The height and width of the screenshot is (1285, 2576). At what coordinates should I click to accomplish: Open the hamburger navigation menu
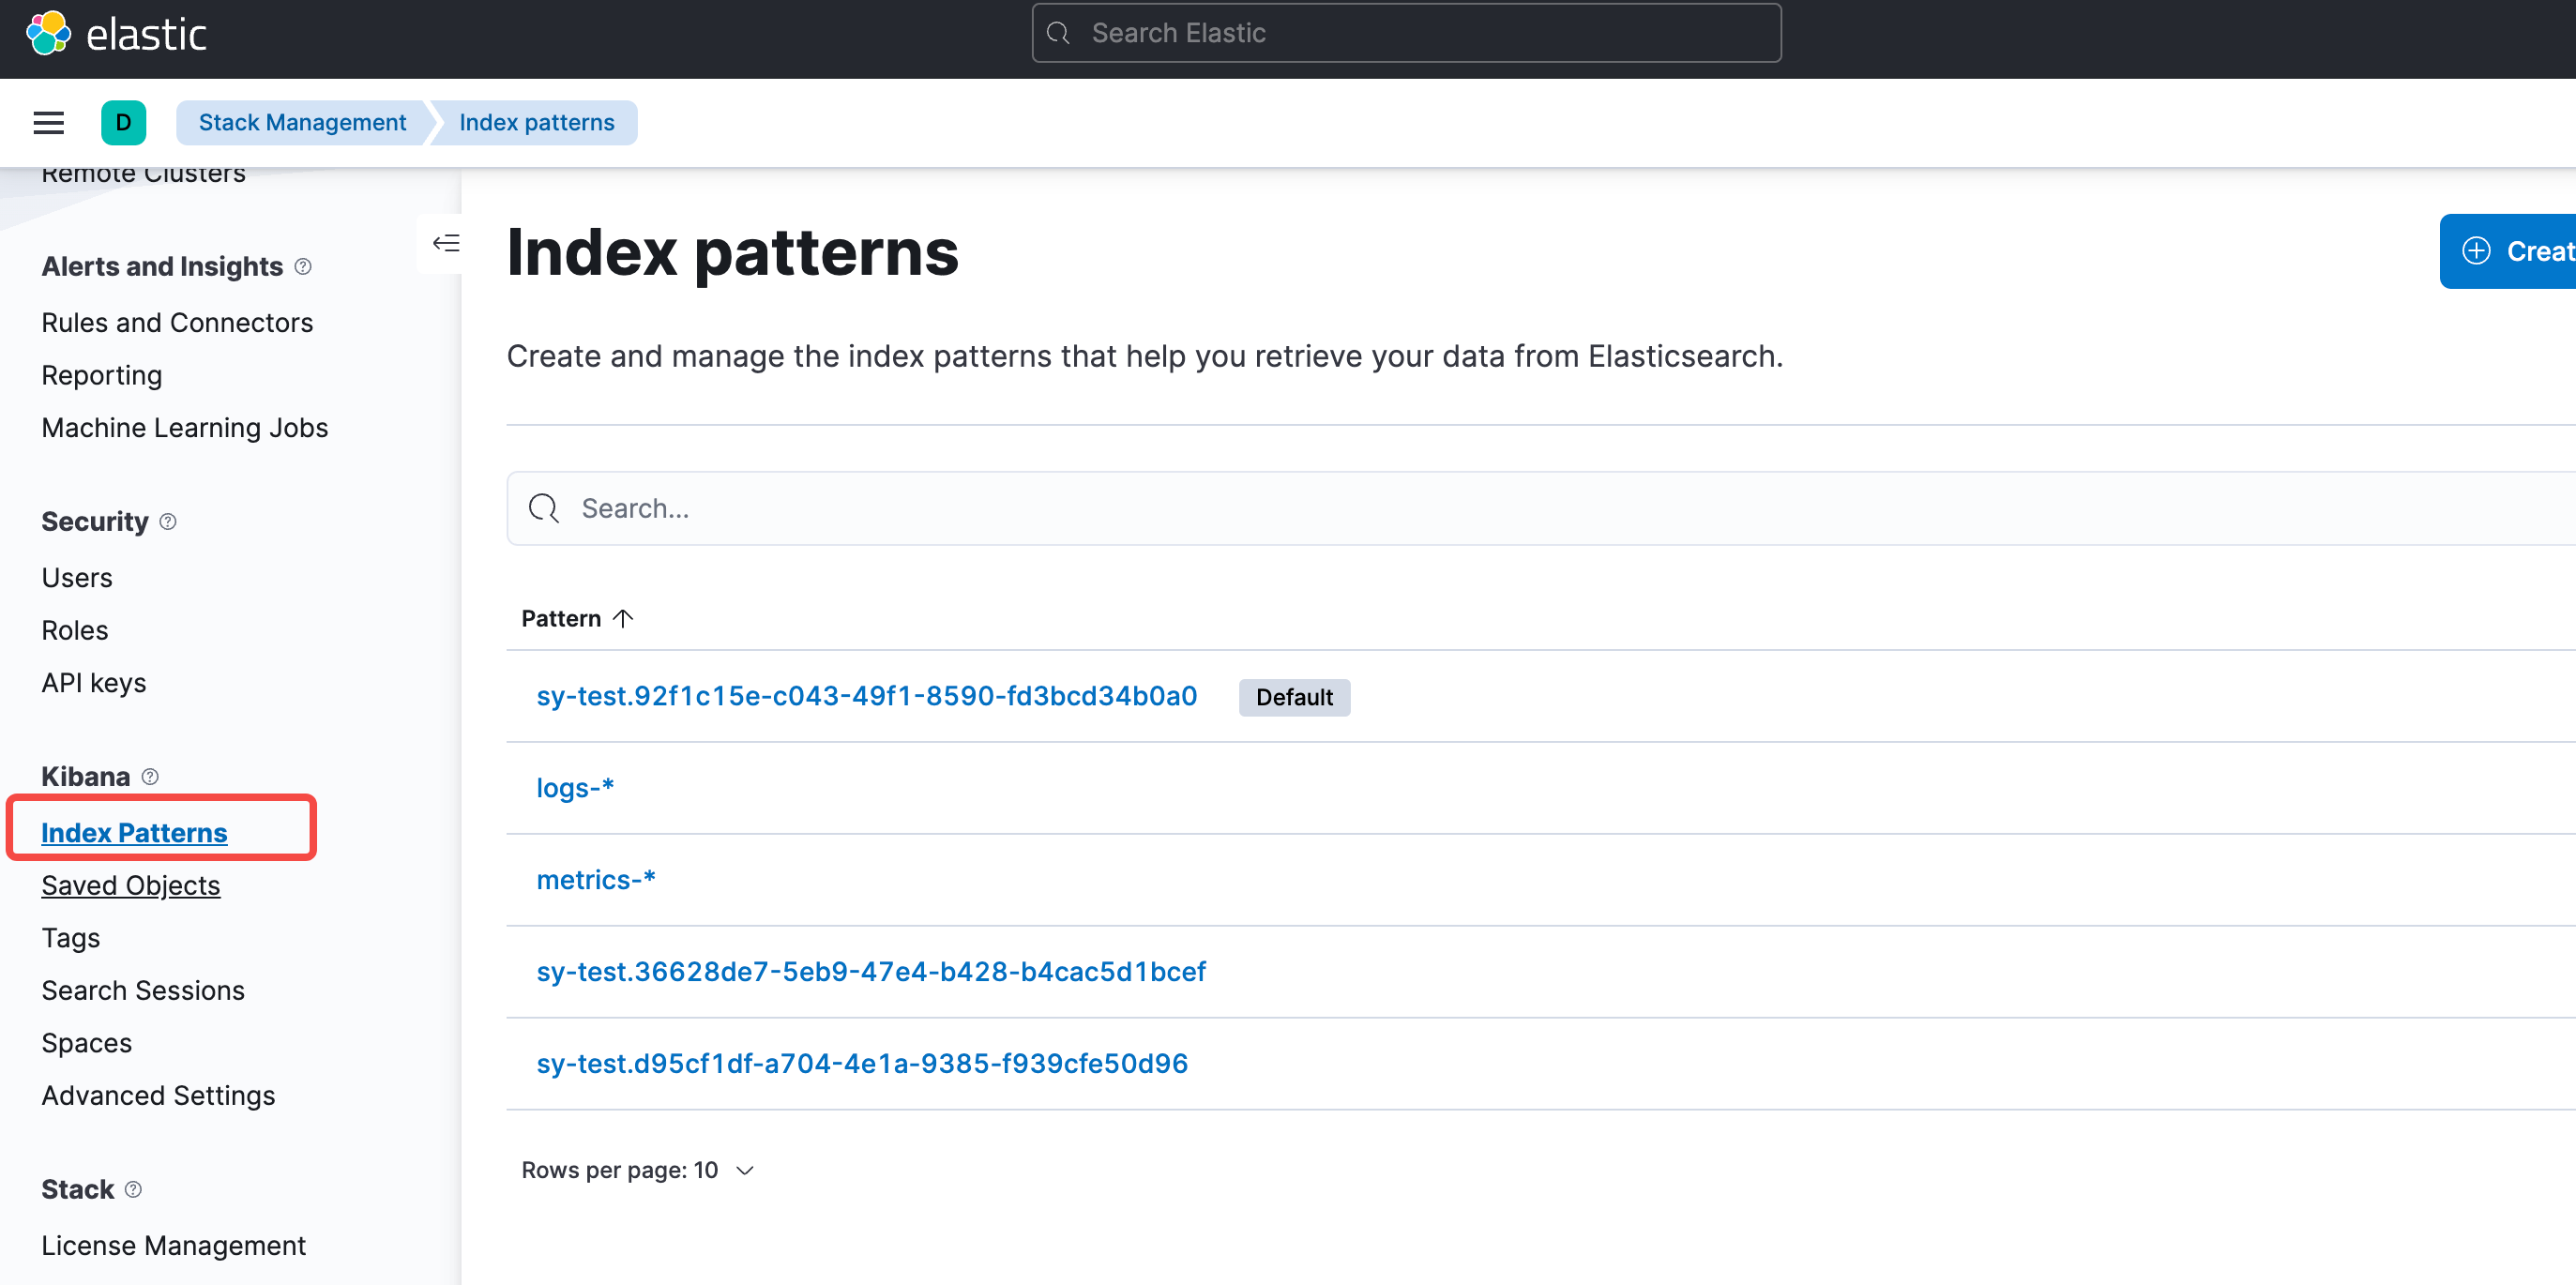click(48, 123)
